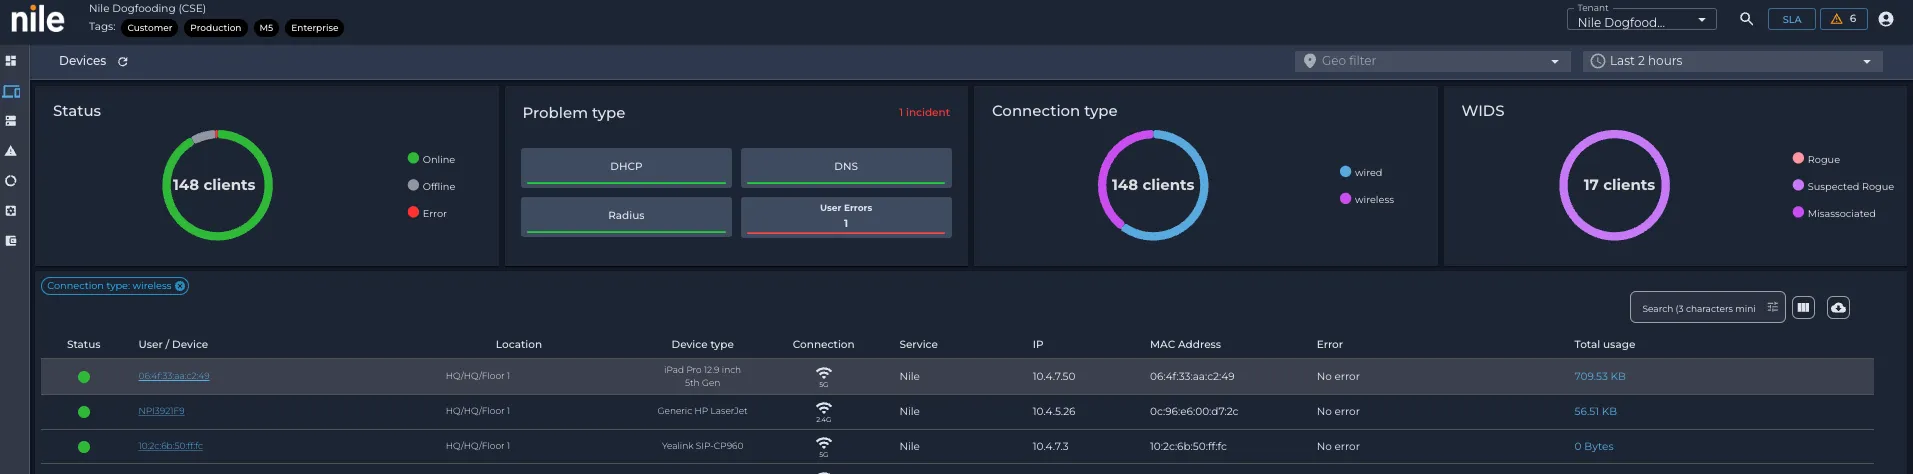
Task: Open the Geo filter dropdown
Action: tap(1432, 61)
